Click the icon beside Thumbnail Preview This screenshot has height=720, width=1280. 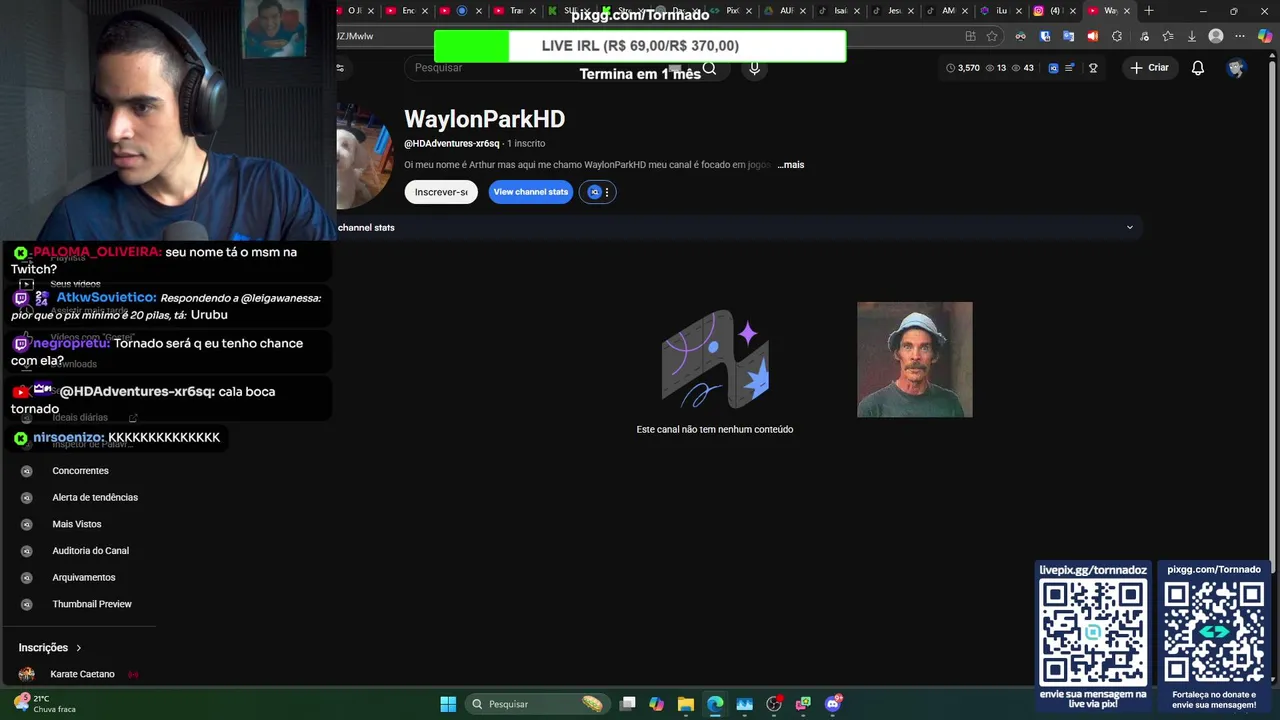(x=27, y=604)
